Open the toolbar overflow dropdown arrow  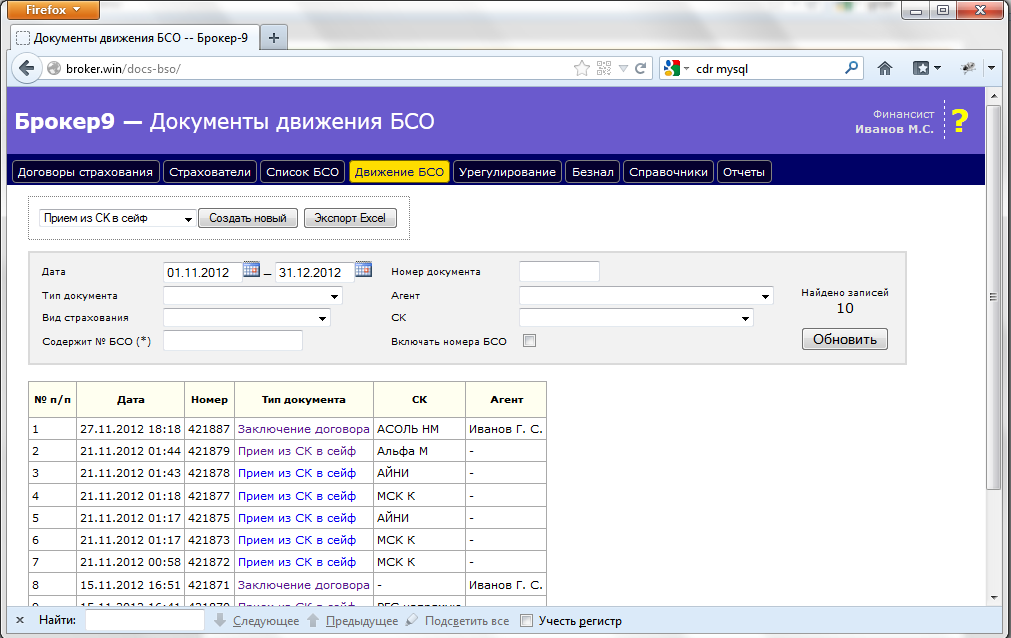[992, 68]
